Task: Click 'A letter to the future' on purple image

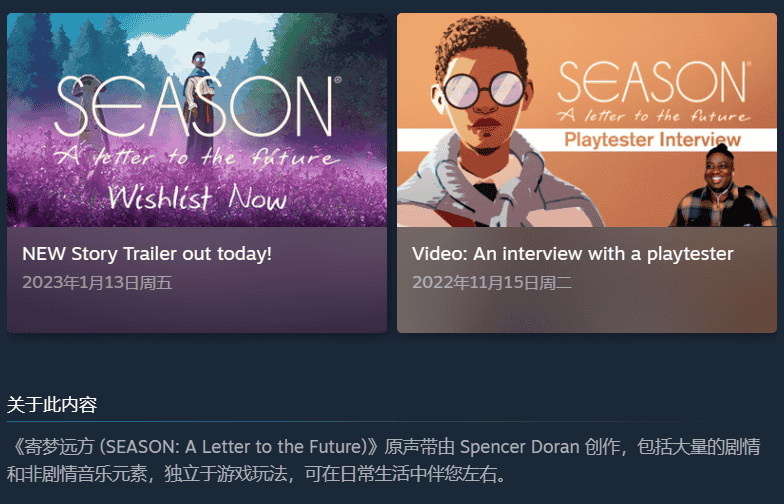Action: coord(197,157)
